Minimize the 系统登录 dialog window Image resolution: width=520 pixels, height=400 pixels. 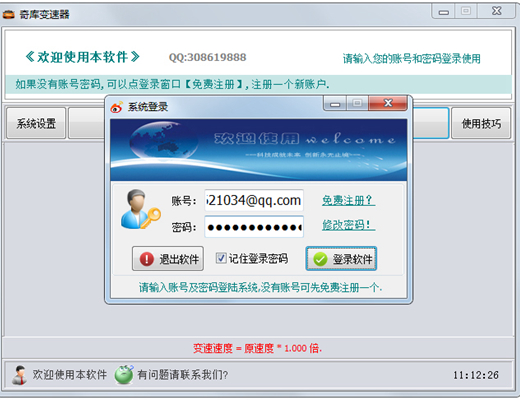pos(335,104)
